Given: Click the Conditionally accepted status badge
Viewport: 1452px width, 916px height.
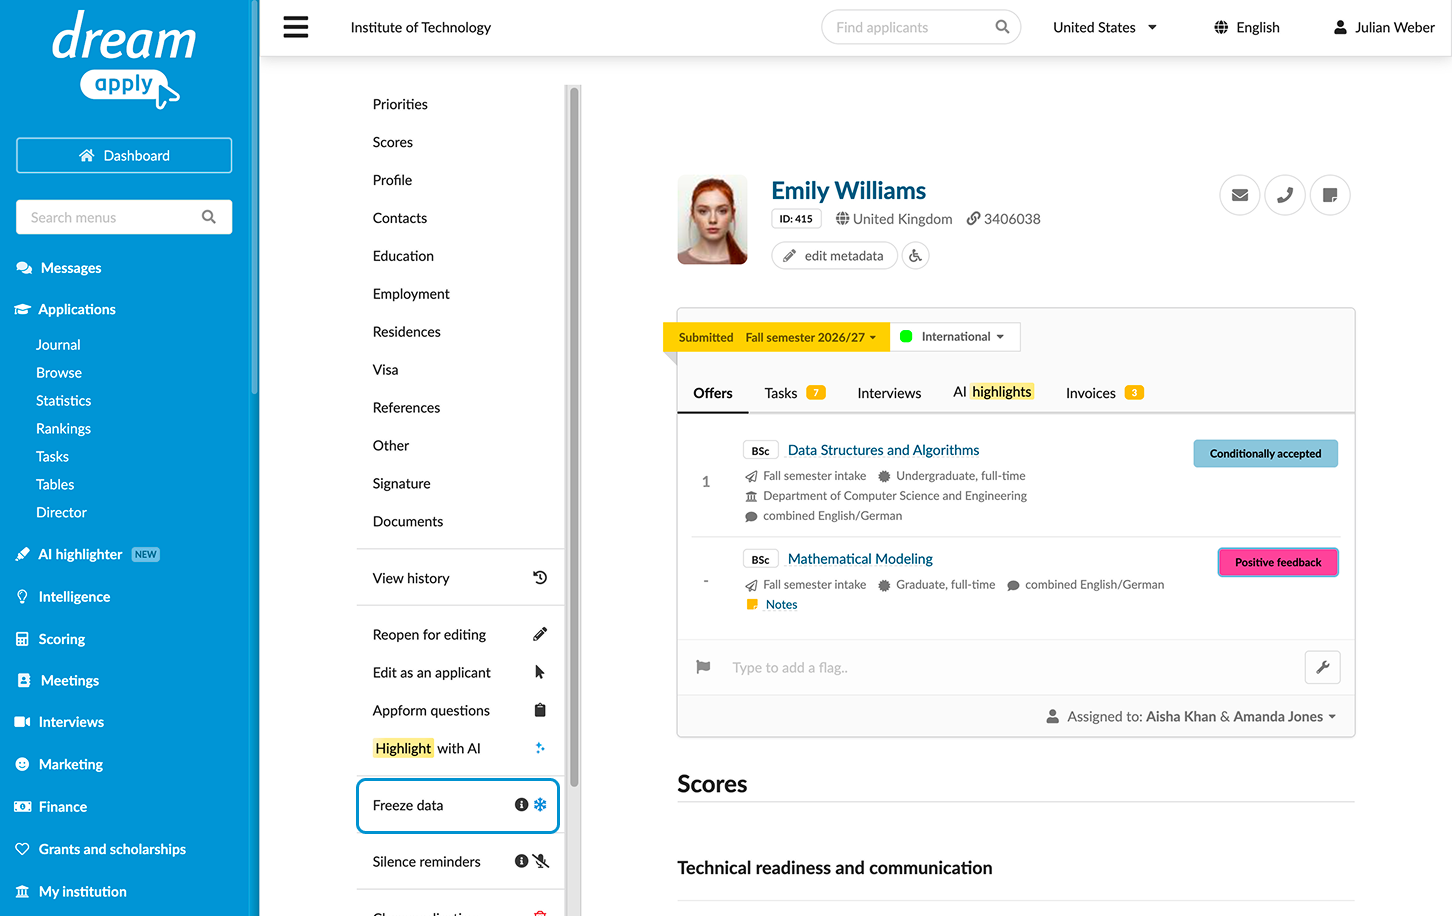Looking at the screenshot, I should click(1265, 453).
